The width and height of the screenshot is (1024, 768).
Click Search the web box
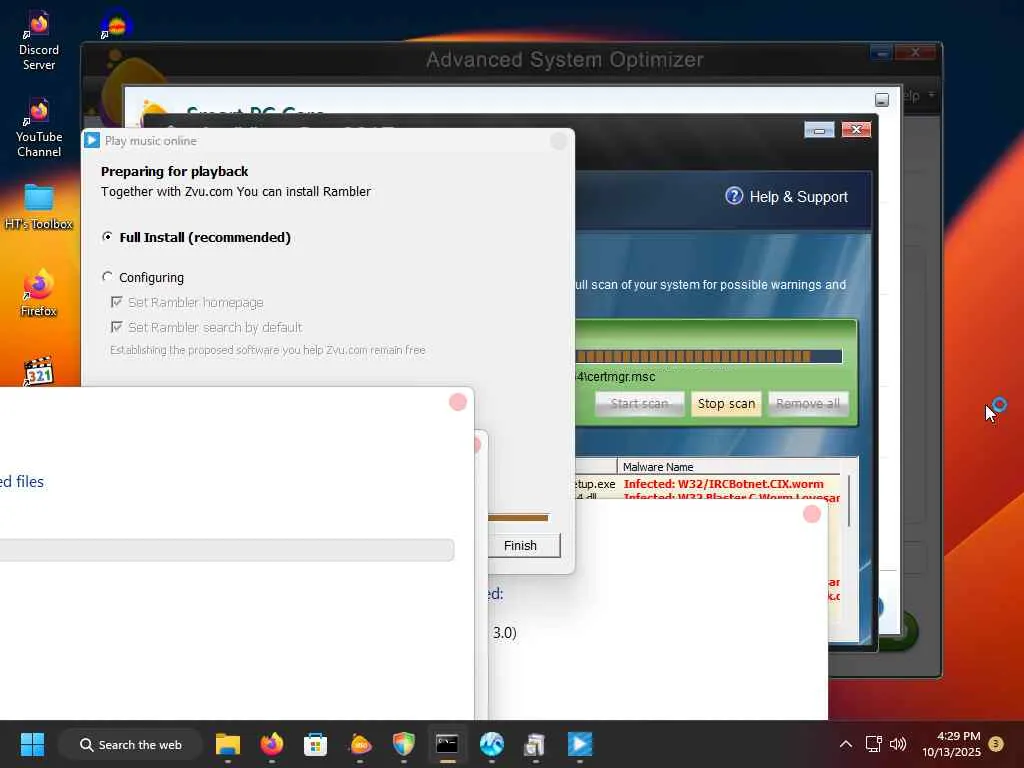pyautogui.click(x=131, y=744)
